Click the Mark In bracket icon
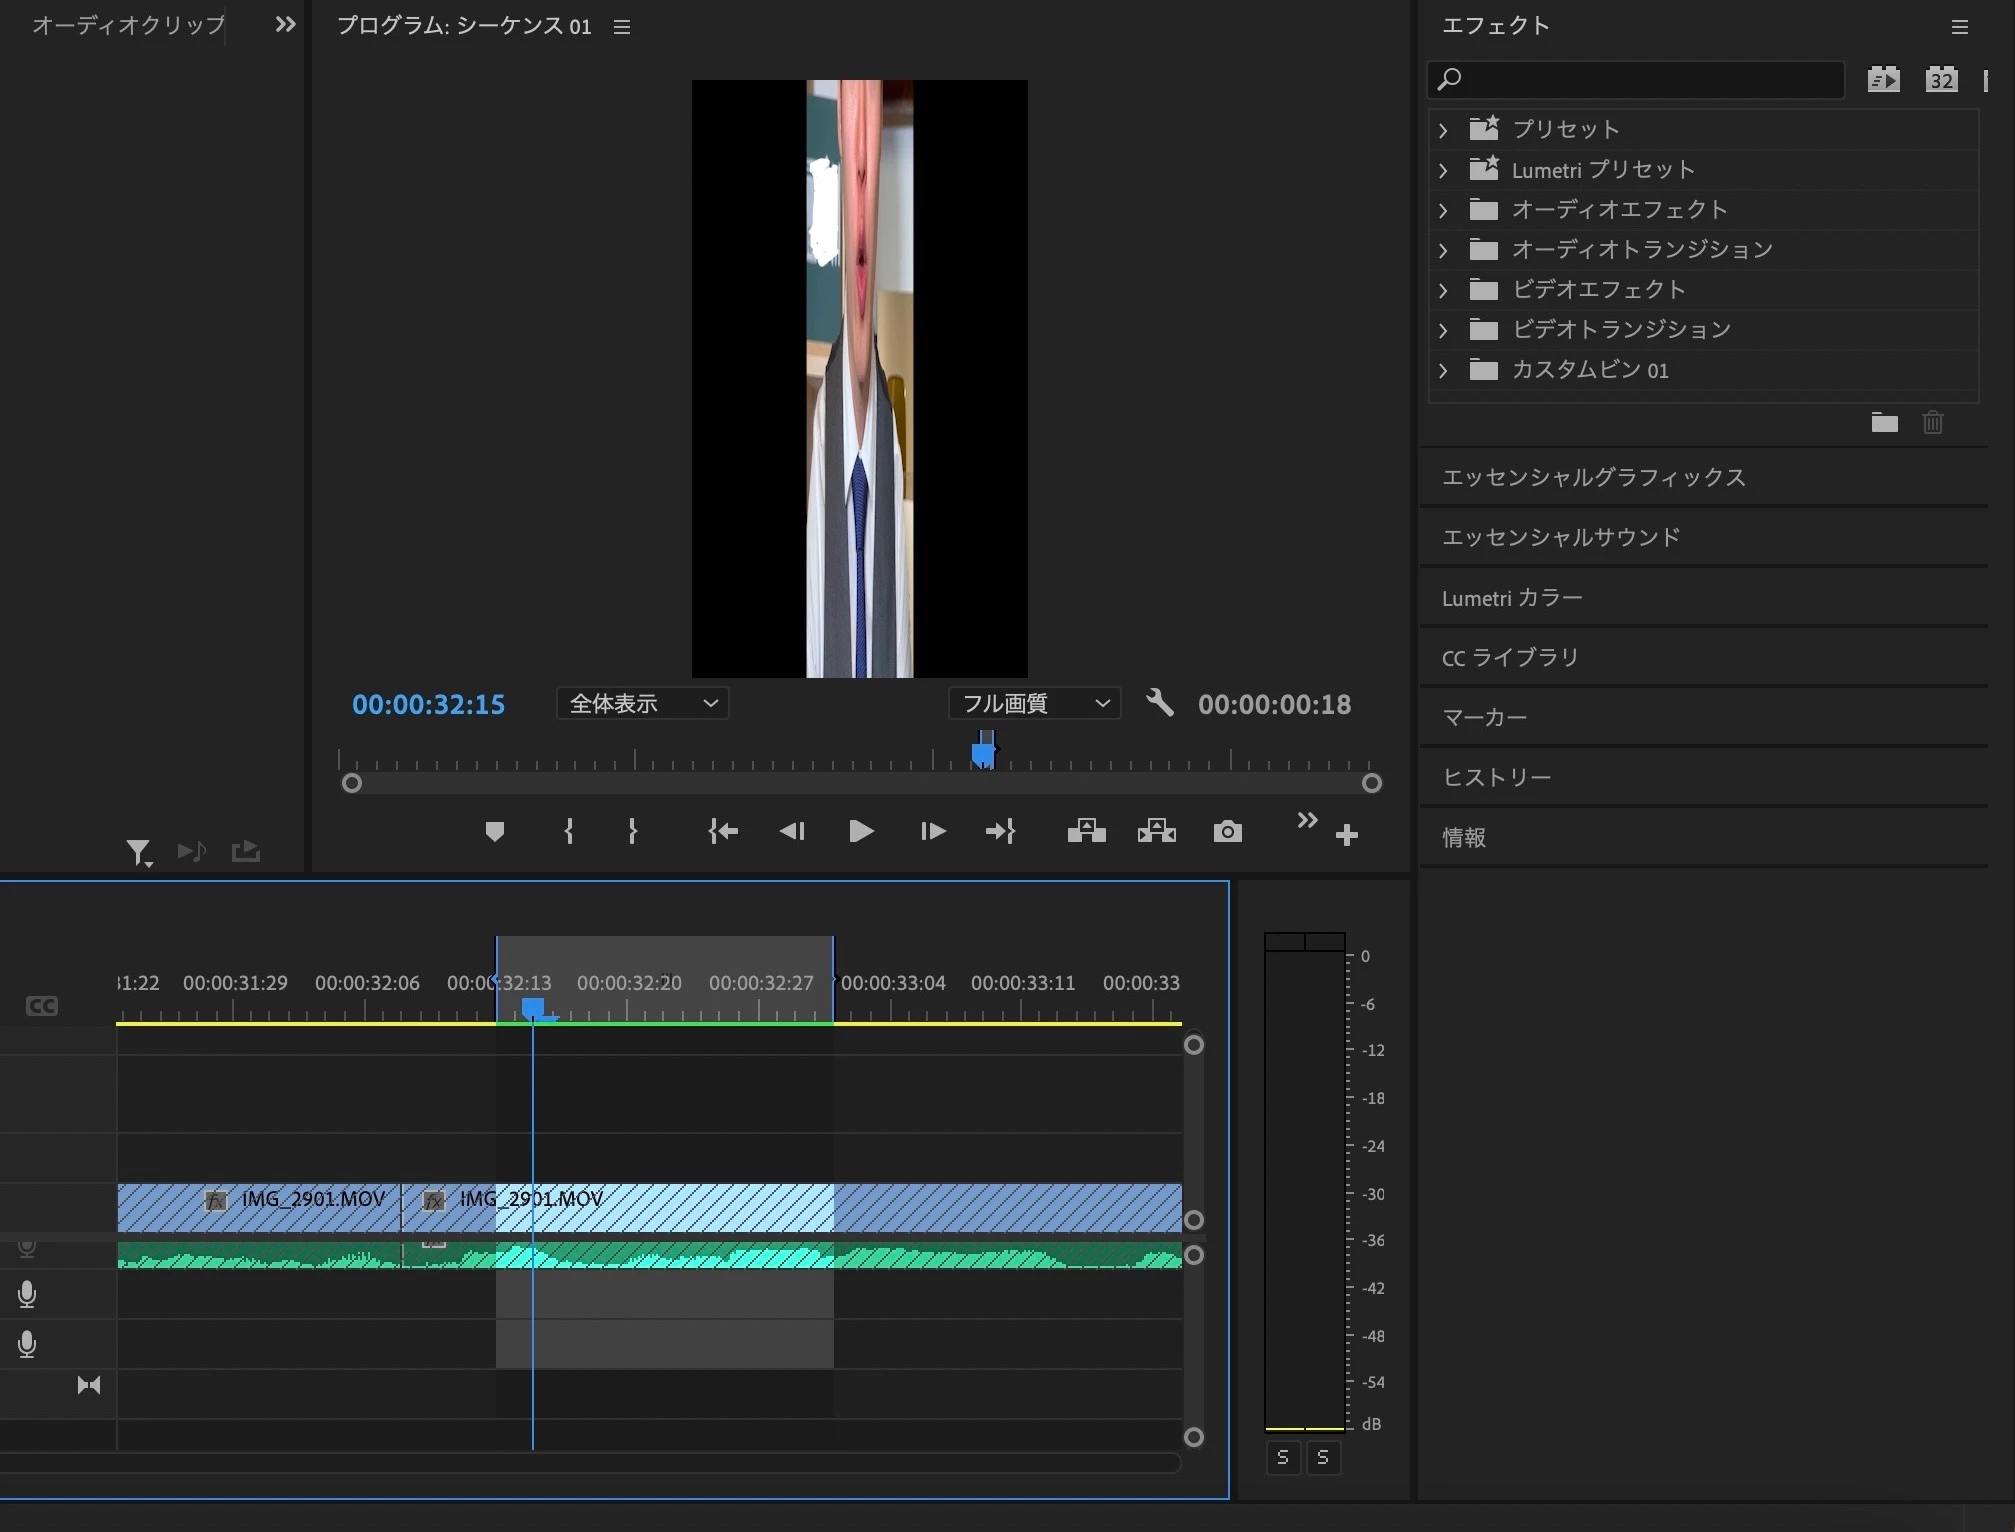Screen dimensions: 2015x1532 (569, 832)
